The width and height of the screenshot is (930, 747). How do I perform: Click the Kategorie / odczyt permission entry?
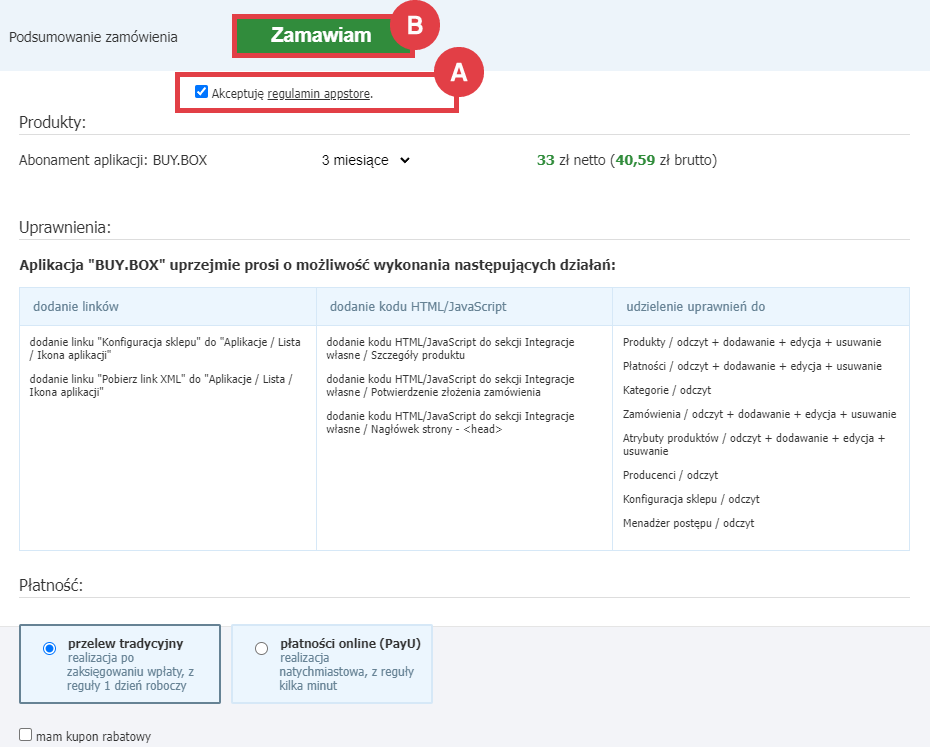(x=667, y=390)
